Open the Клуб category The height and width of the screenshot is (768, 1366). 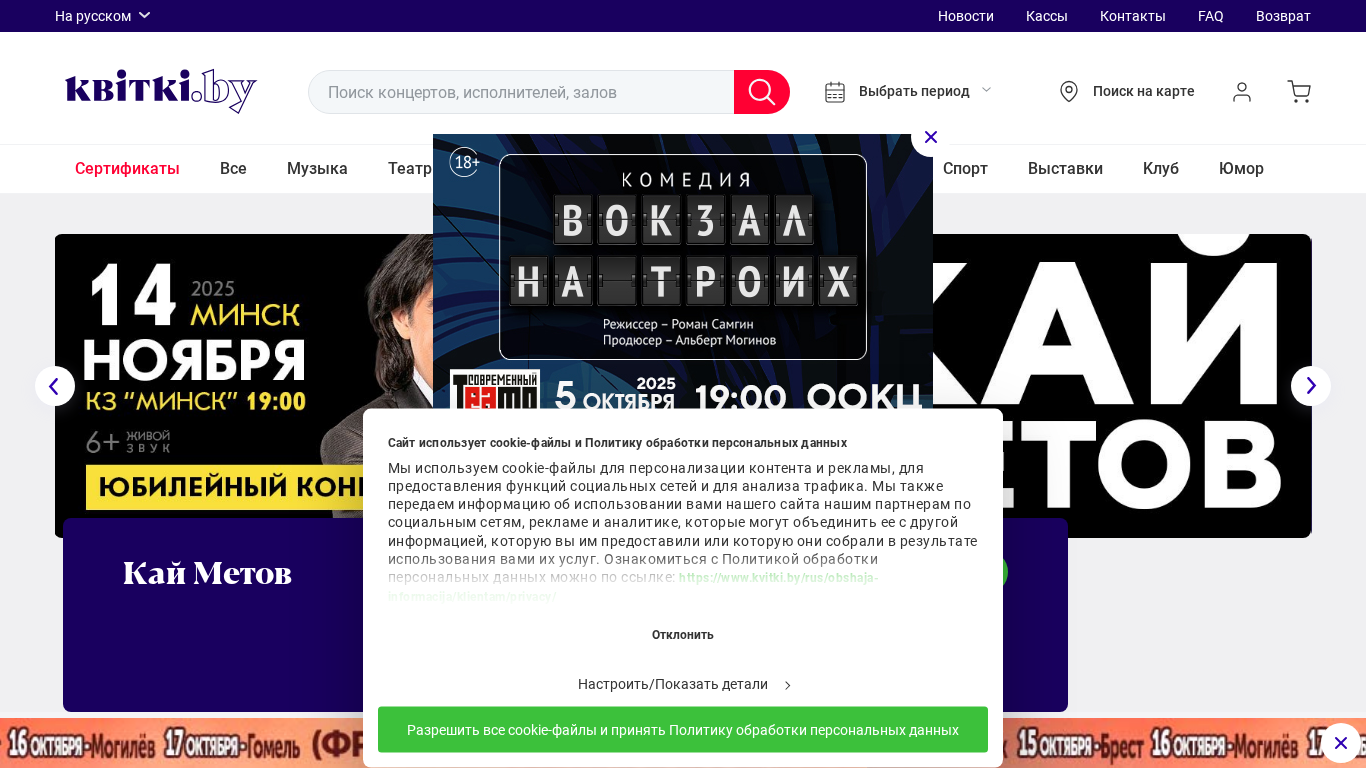[x=1161, y=169]
